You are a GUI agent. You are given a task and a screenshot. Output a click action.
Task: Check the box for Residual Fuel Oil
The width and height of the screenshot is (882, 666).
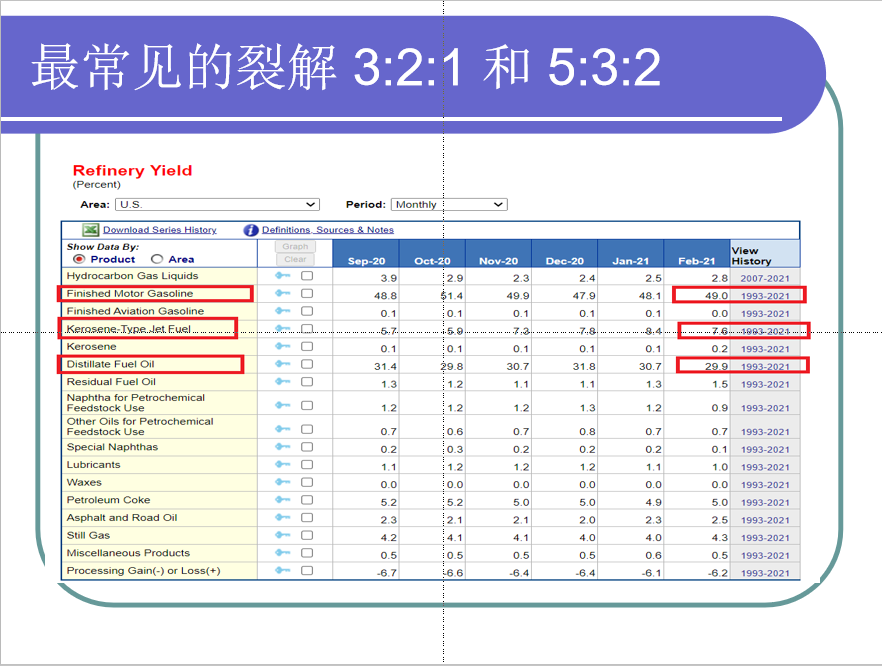click(x=307, y=382)
